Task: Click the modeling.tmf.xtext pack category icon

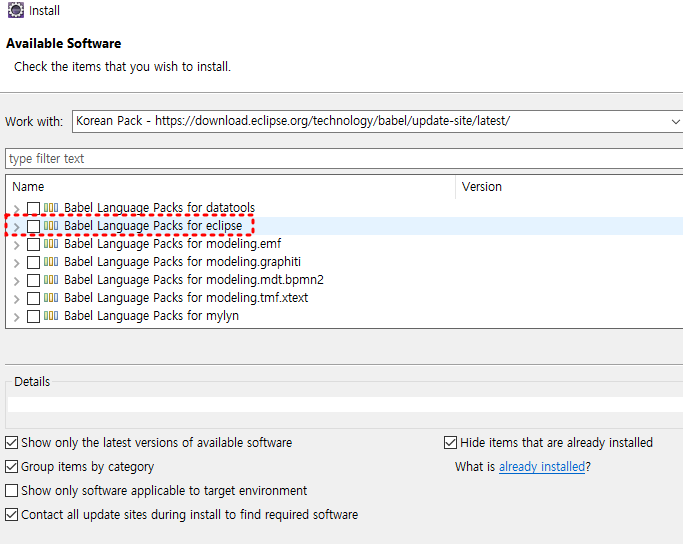Action: click(x=51, y=298)
